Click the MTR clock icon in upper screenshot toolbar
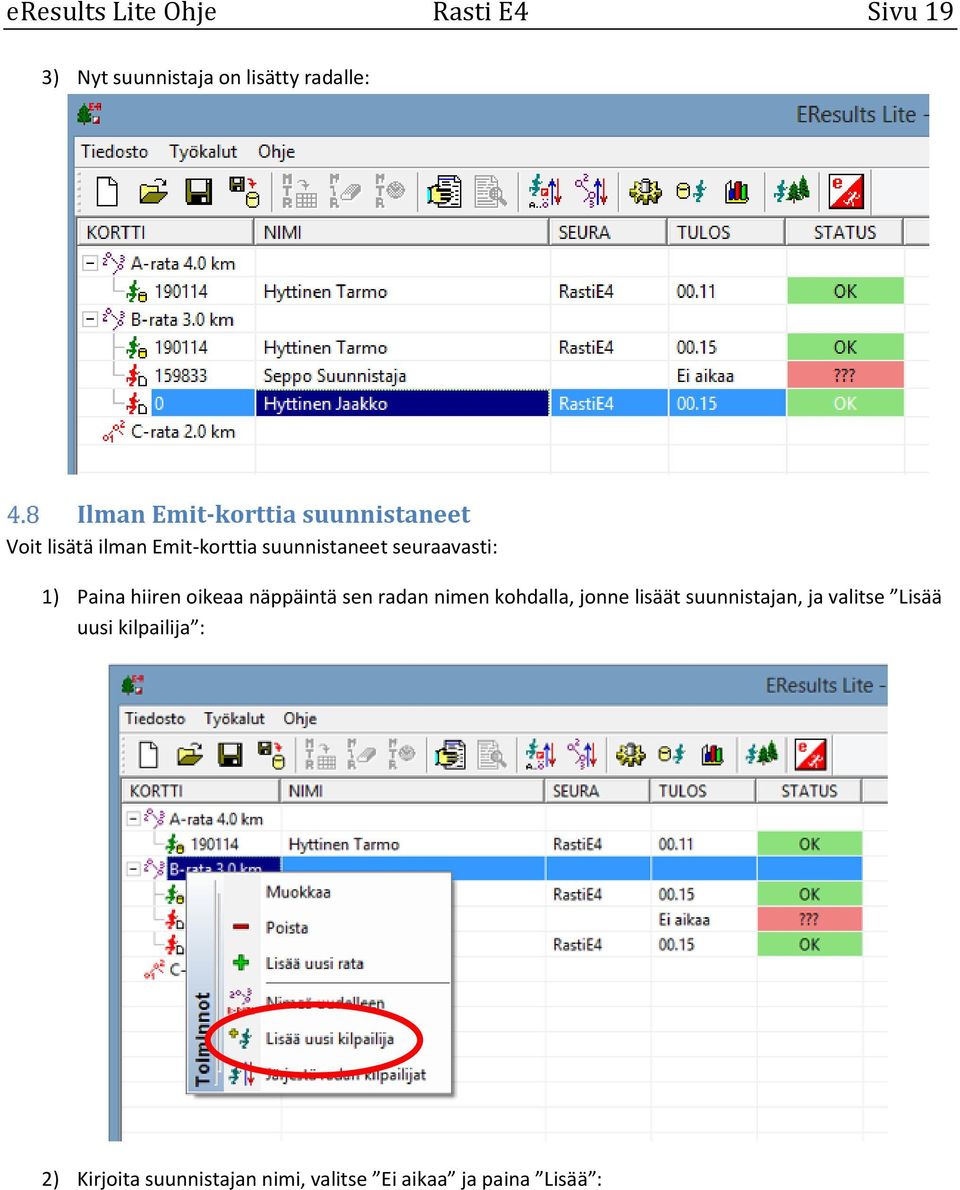This screenshot has height=1190, width=960. click(389, 191)
